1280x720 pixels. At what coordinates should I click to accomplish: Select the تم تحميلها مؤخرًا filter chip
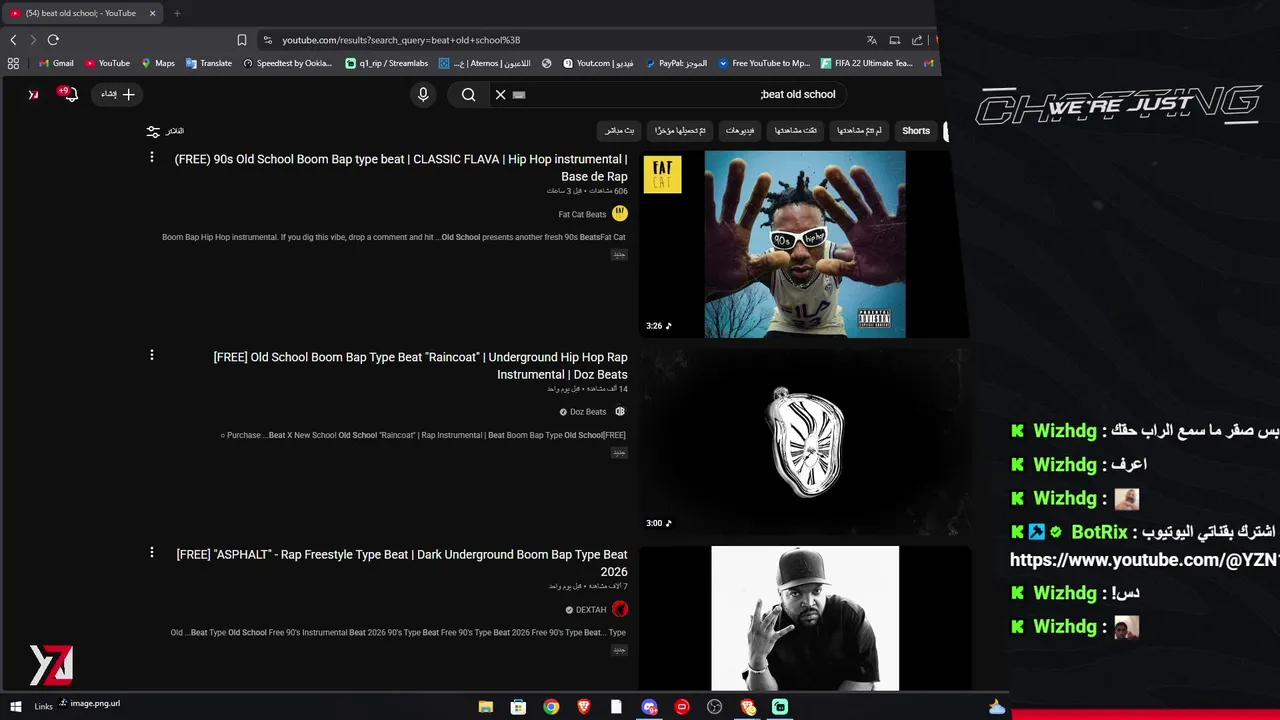coord(680,131)
